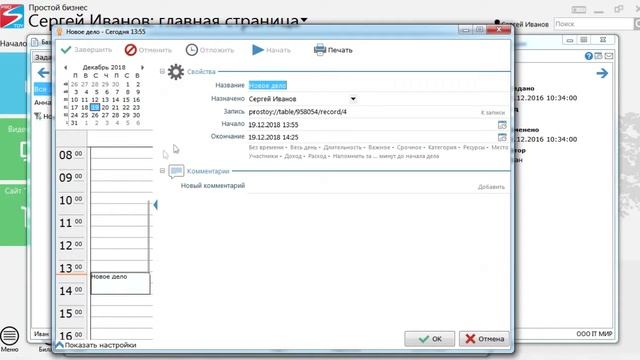Viewport: 640px width, 360px height.
Task: Click the calendar icon next to help icon
Action: point(598,56)
